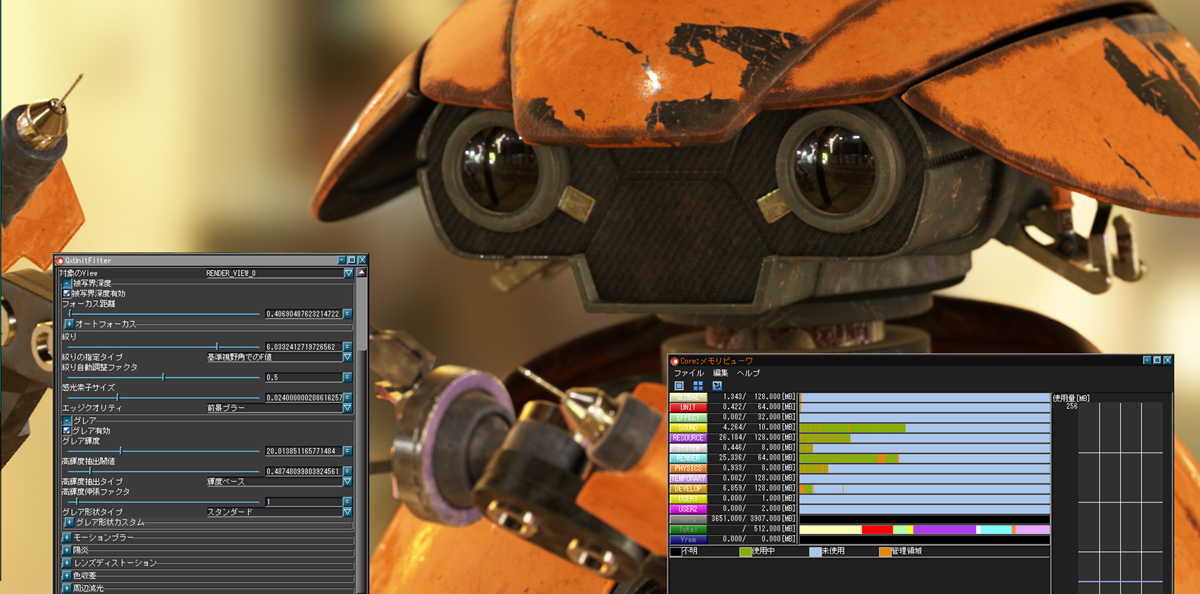Click the small button beside フォーカス距離 value
The width and height of the screenshot is (1200, 594).
pos(347,314)
